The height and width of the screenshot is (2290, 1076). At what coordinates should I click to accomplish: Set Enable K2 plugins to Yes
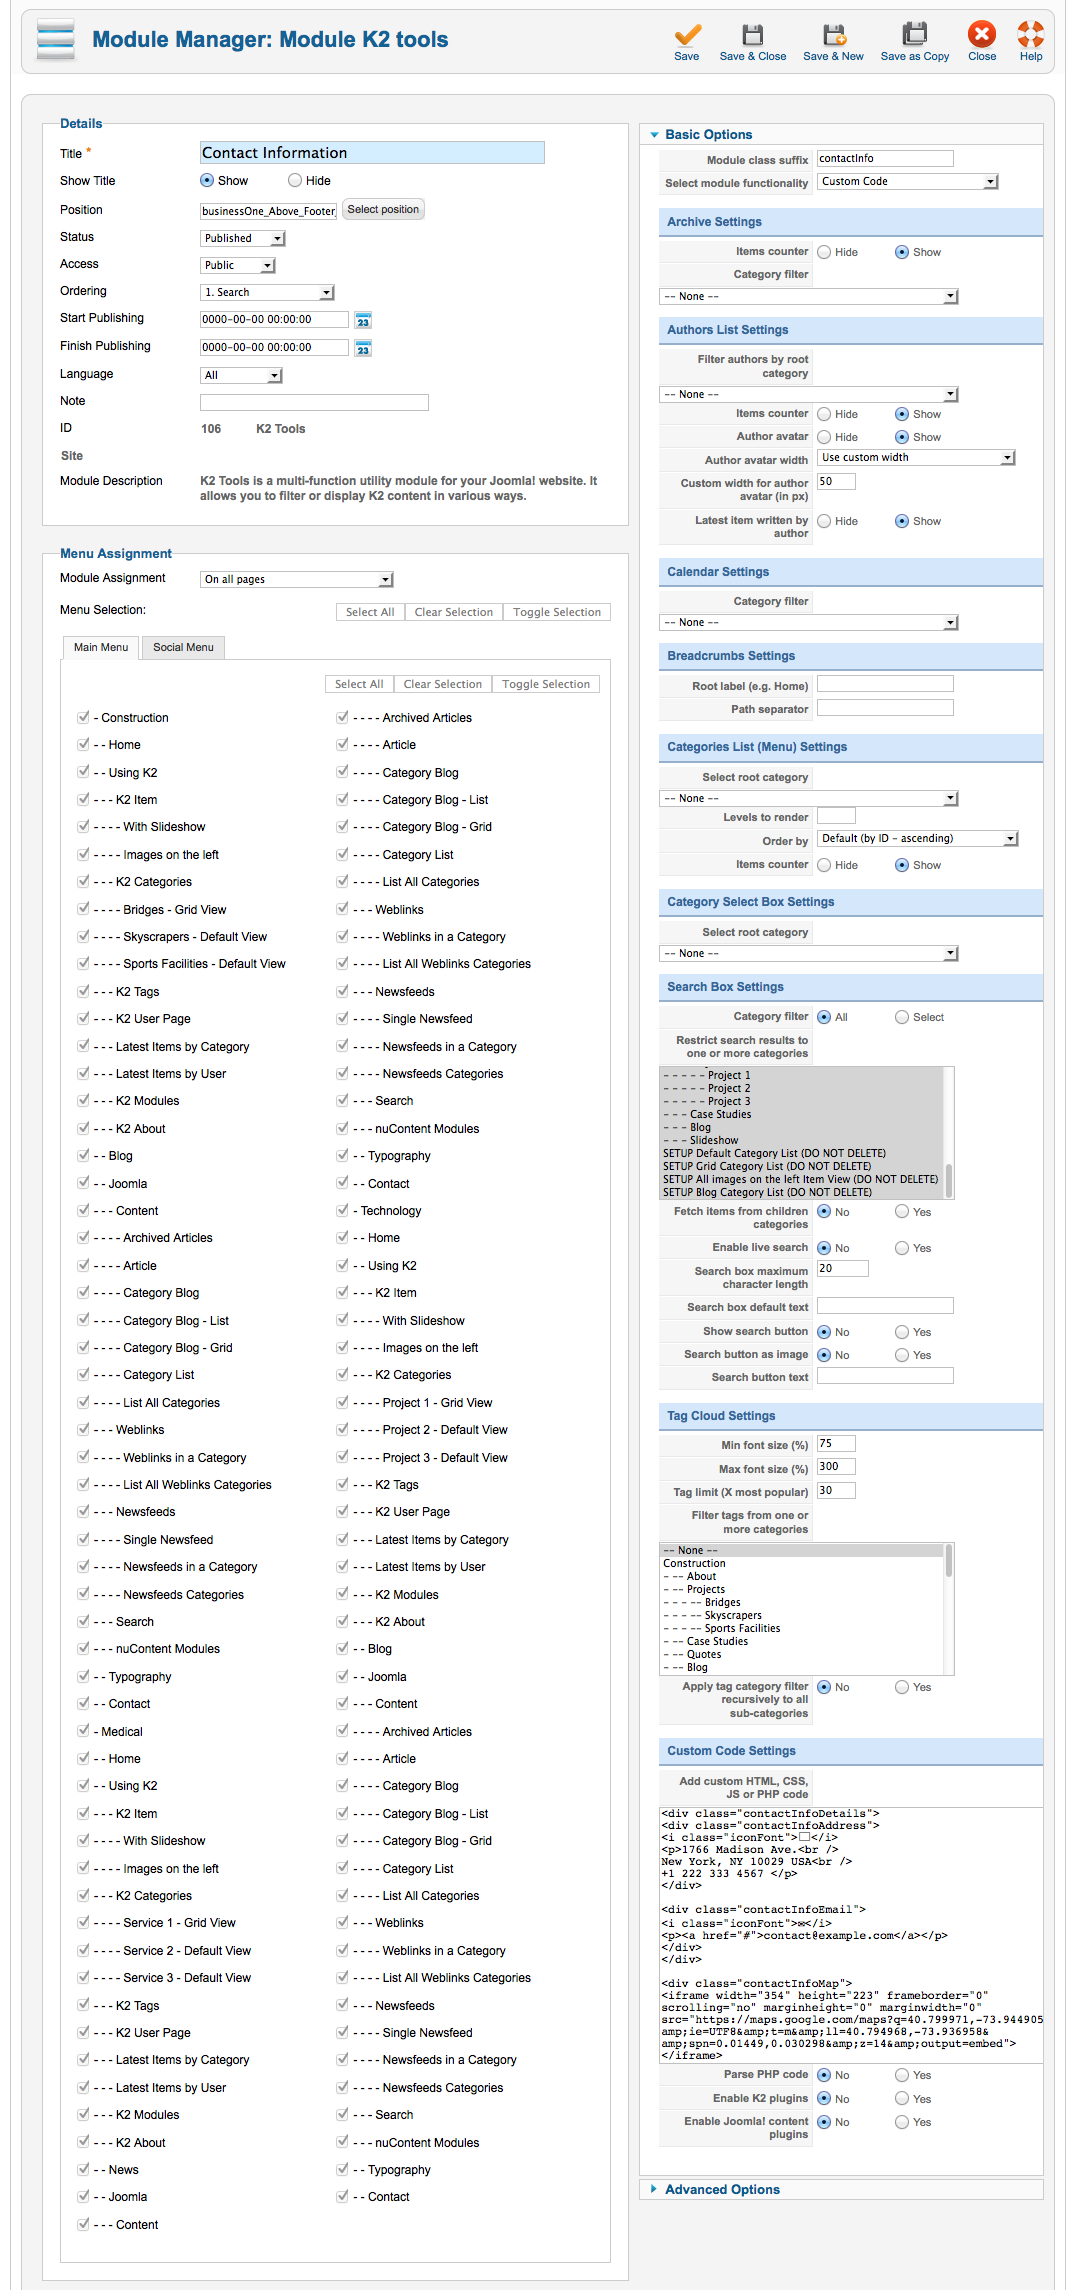tap(902, 2098)
